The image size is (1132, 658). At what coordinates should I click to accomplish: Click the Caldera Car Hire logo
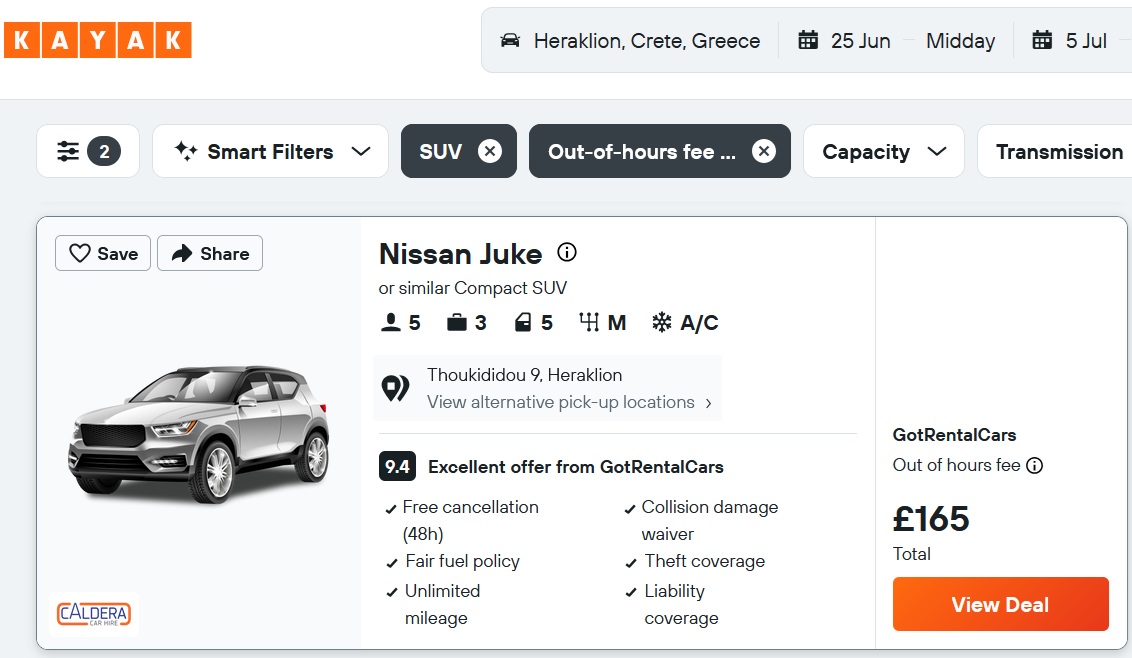pos(94,614)
